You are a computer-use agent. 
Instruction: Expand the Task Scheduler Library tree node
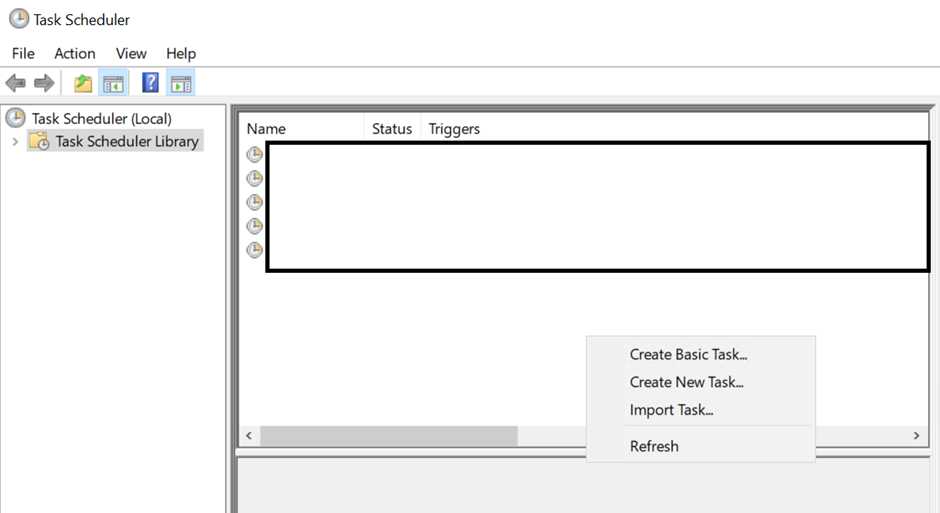(x=14, y=142)
